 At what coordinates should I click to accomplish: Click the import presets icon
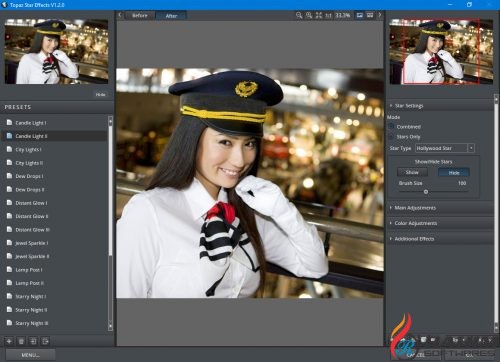coord(33,341)
